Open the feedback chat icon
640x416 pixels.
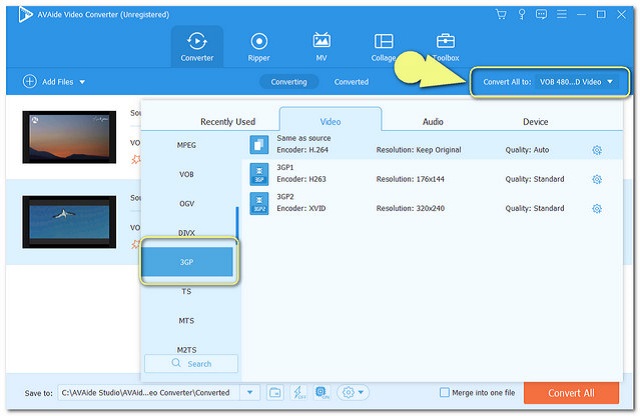pyautogui.click(x=541, y=15)
